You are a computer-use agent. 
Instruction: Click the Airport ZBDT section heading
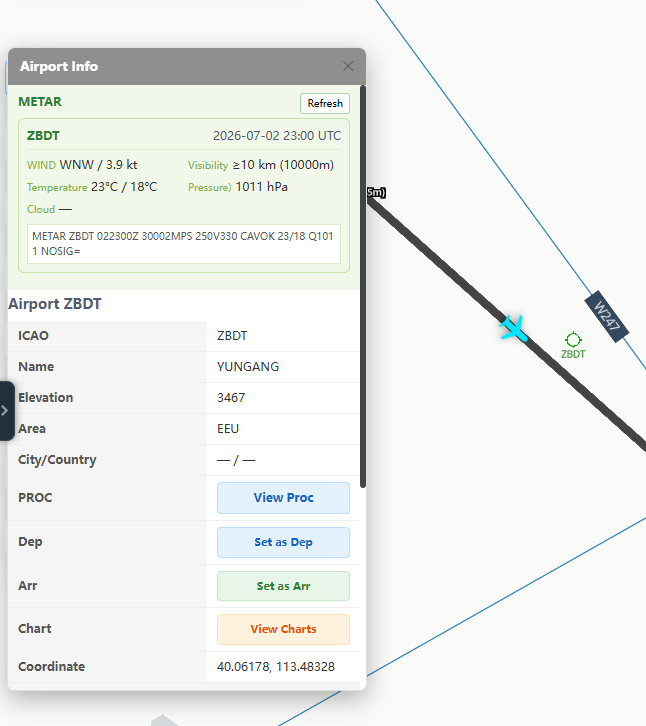[x=55, y=304]
